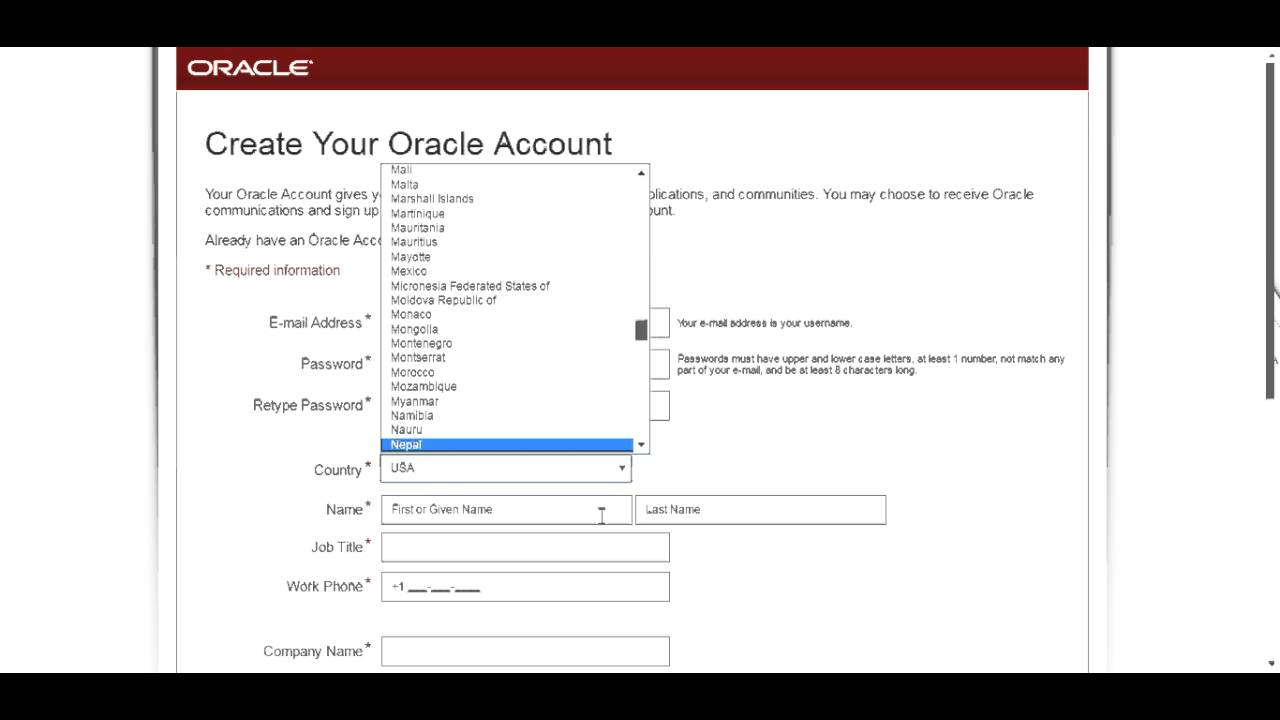Select Nauru country option
This screenshot has width=1280, height=720.
coord(507,429)
